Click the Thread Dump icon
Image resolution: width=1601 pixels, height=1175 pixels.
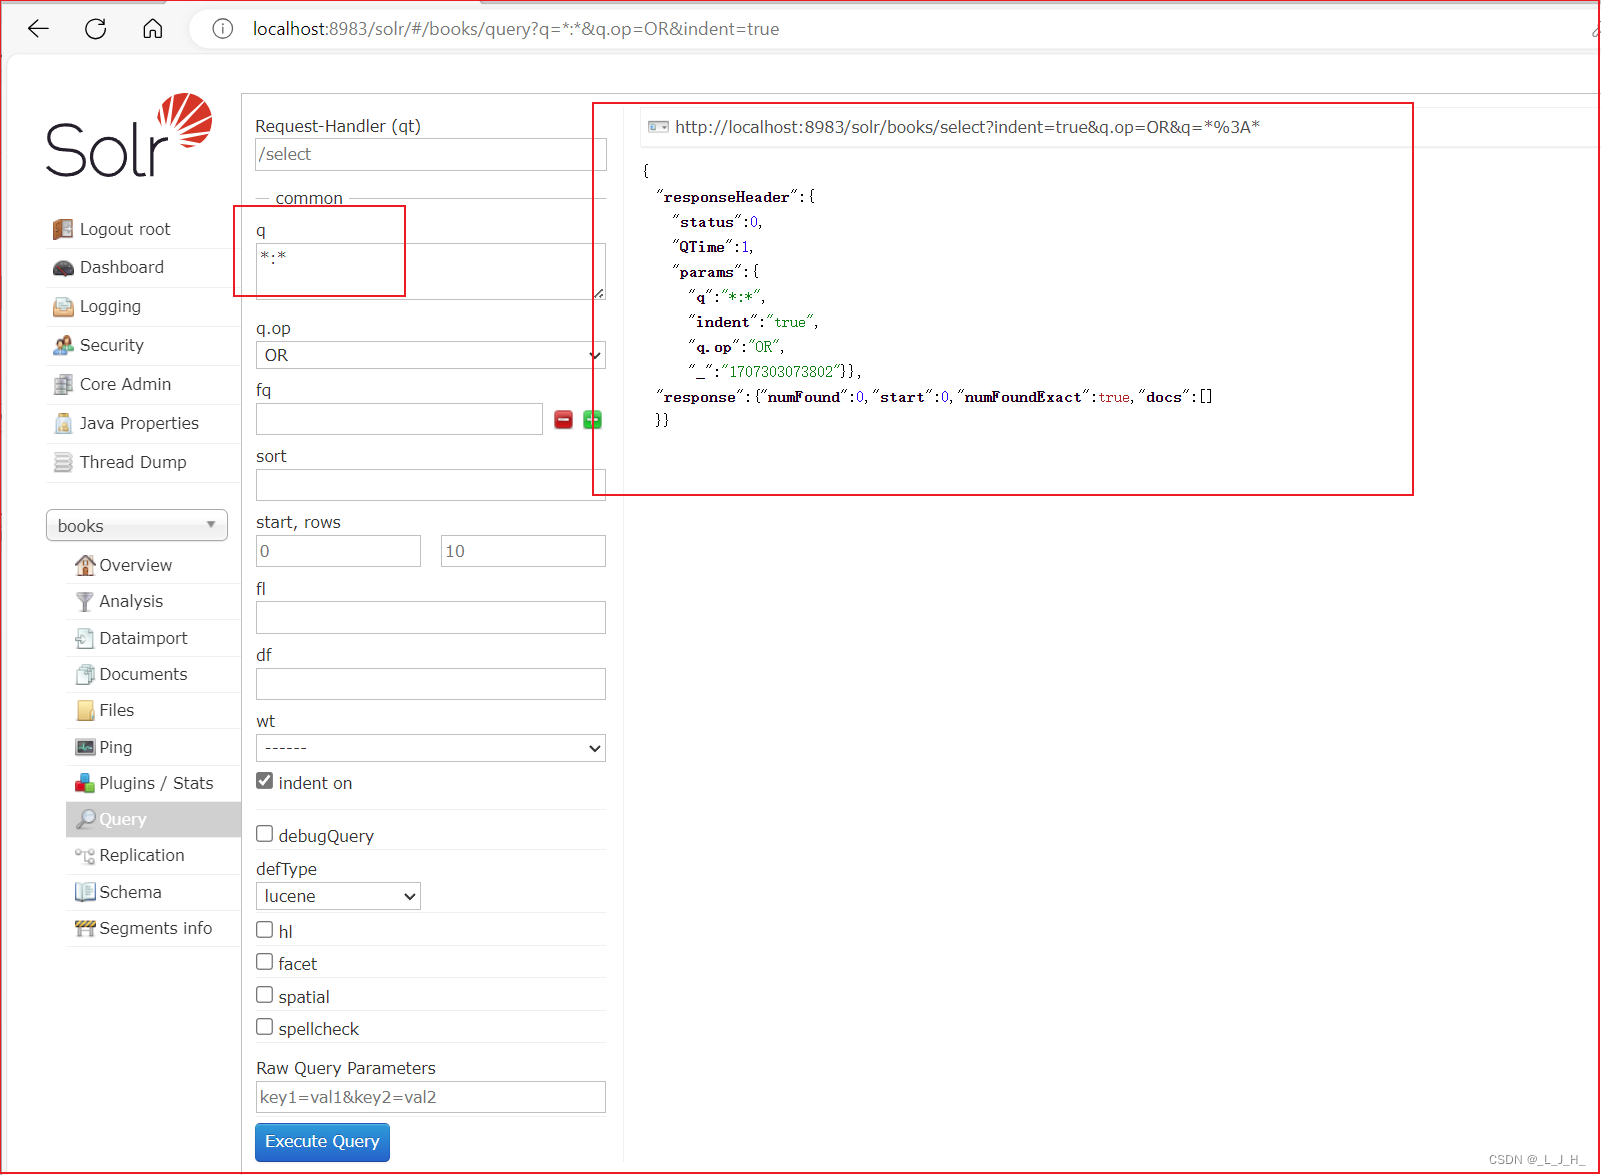[63, 462]
